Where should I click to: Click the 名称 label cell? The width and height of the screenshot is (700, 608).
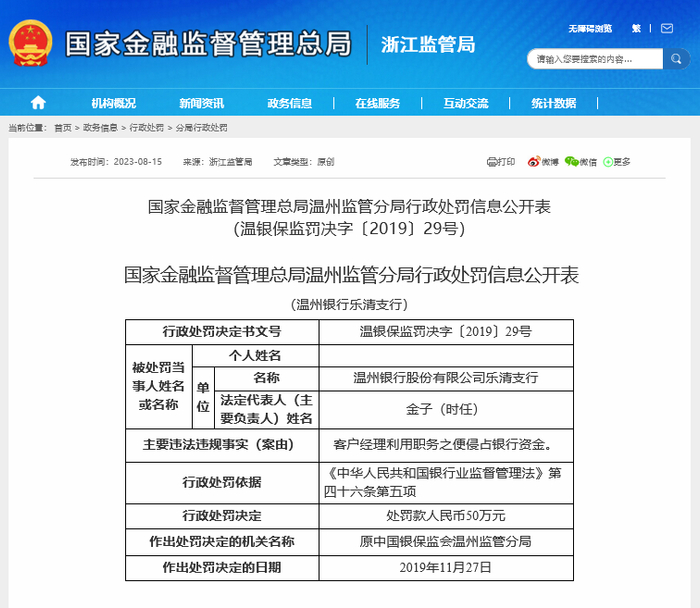(x=267, y=378)
